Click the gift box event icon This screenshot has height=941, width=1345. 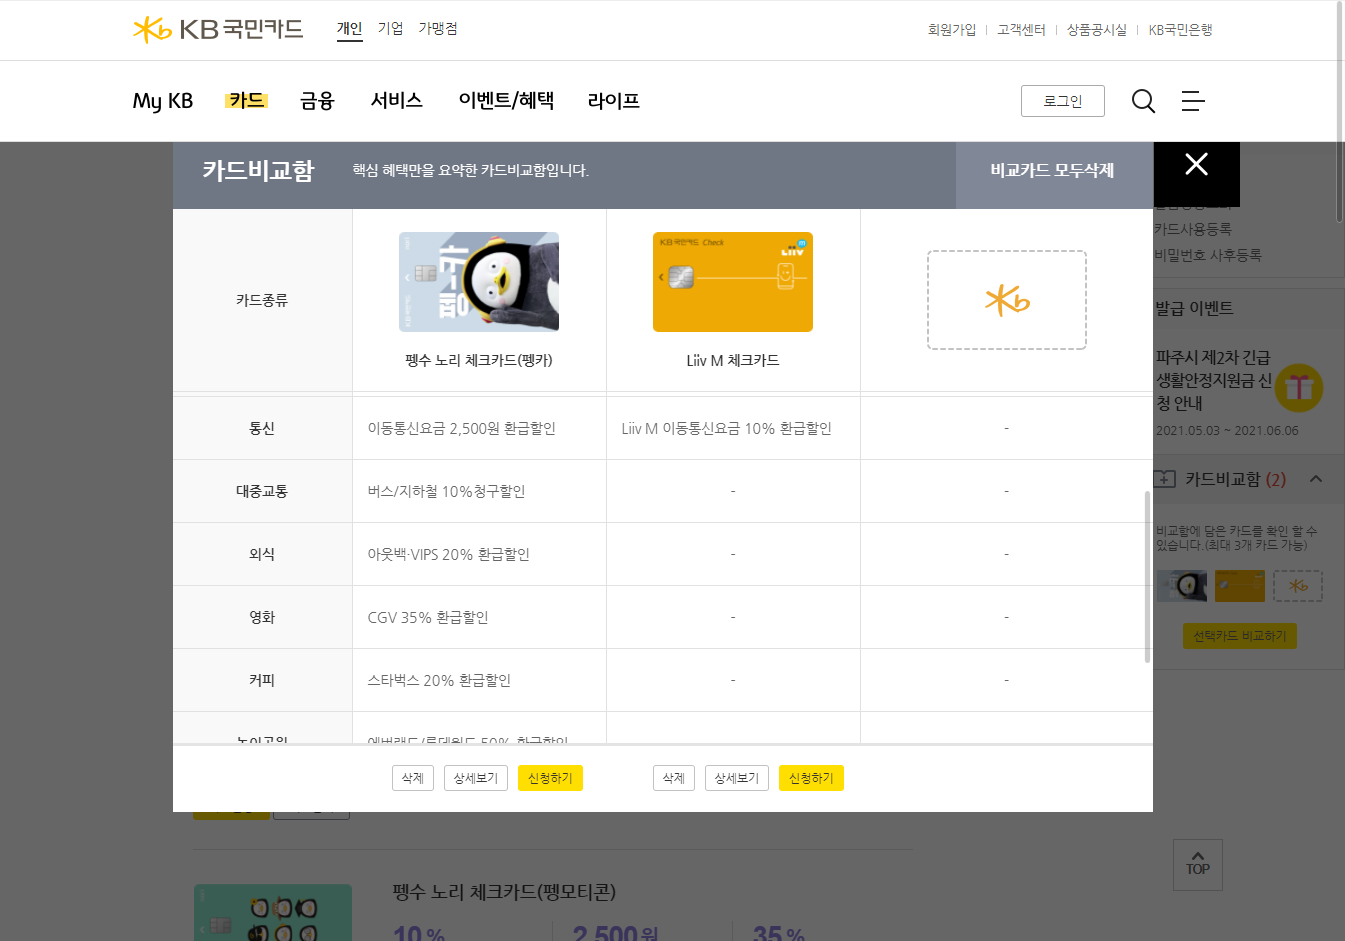pyautogui.click(x=1299, y=388)
